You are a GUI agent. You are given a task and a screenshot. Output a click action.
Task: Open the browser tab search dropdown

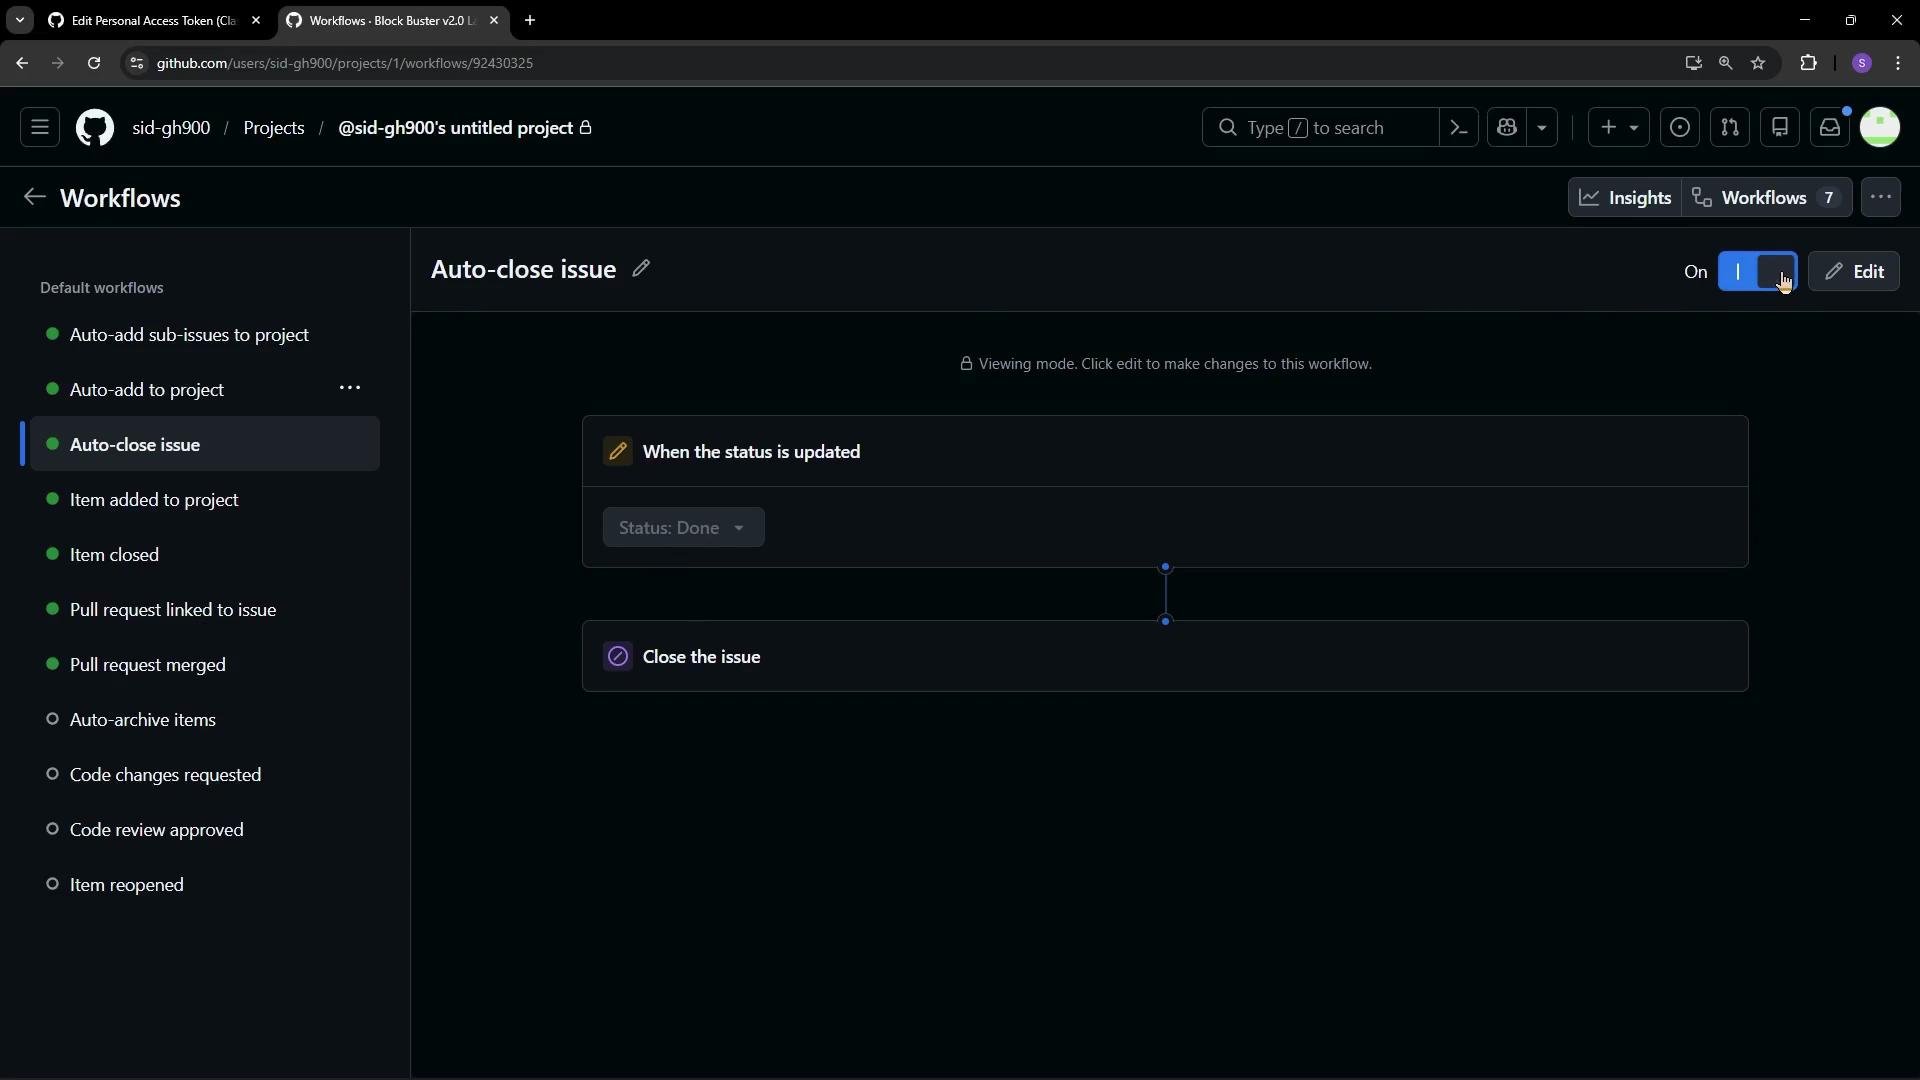click(x=19, y=20)
